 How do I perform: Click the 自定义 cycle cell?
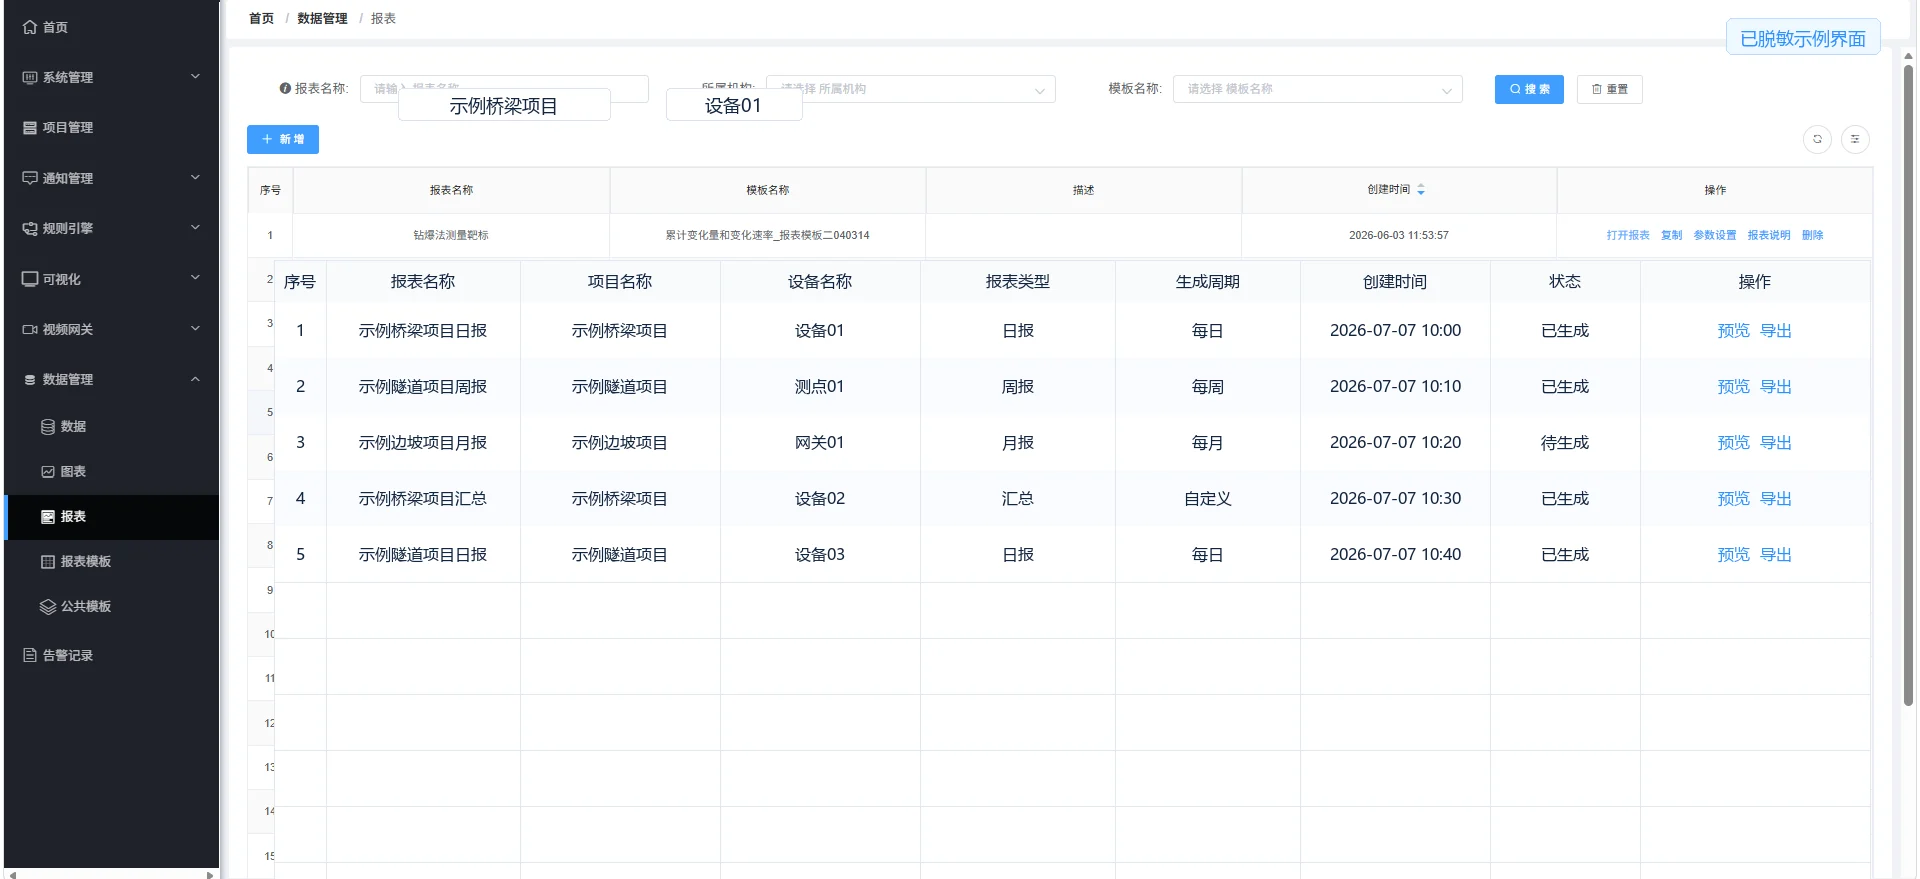1208,498
